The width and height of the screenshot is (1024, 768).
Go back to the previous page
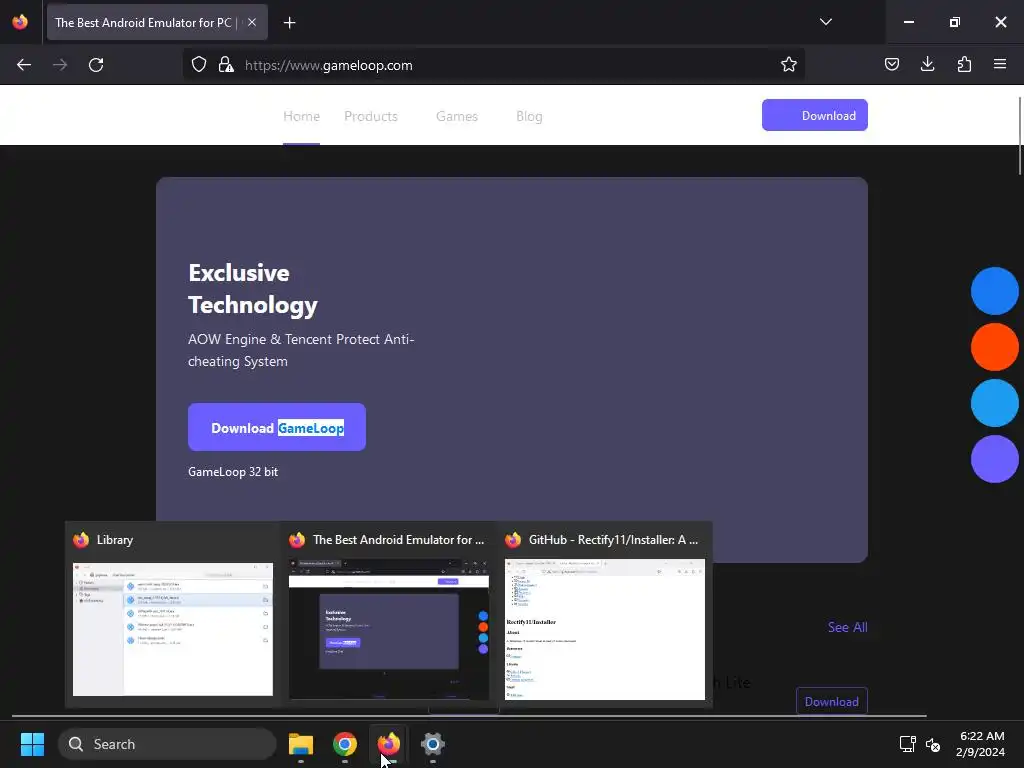[x=24, y=65]
